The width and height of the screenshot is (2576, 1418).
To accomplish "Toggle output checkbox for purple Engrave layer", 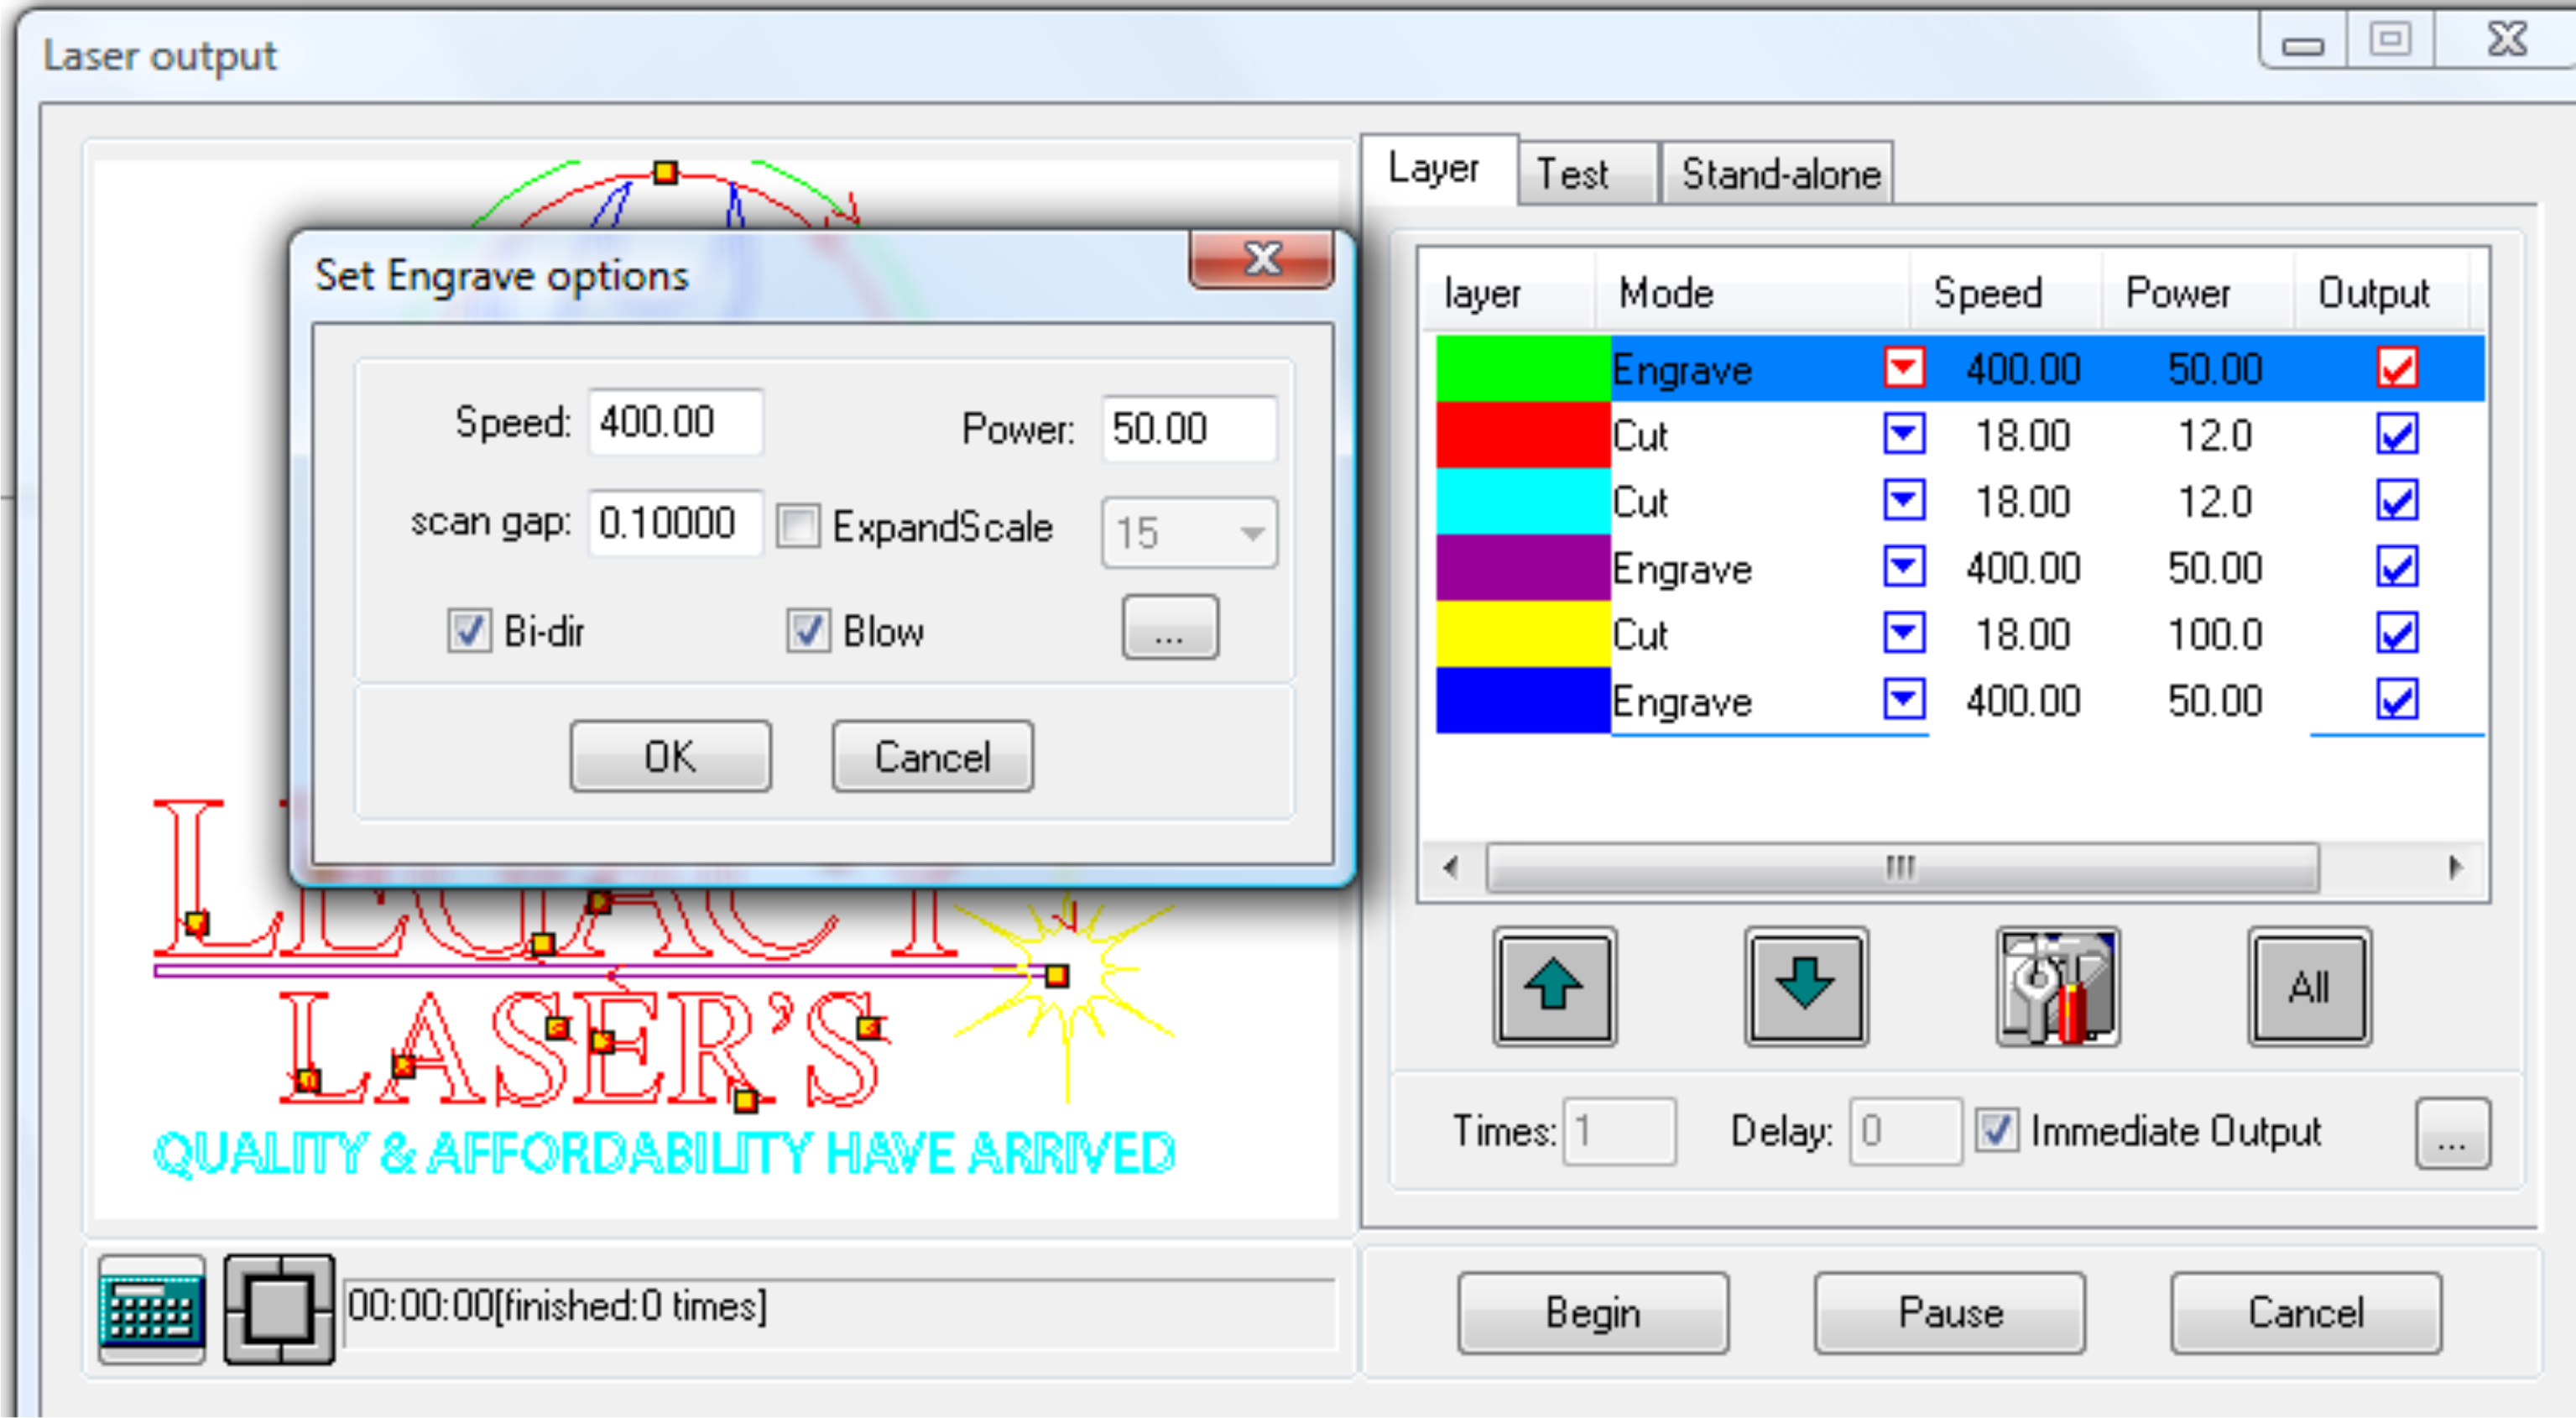I will [2397, 567].
